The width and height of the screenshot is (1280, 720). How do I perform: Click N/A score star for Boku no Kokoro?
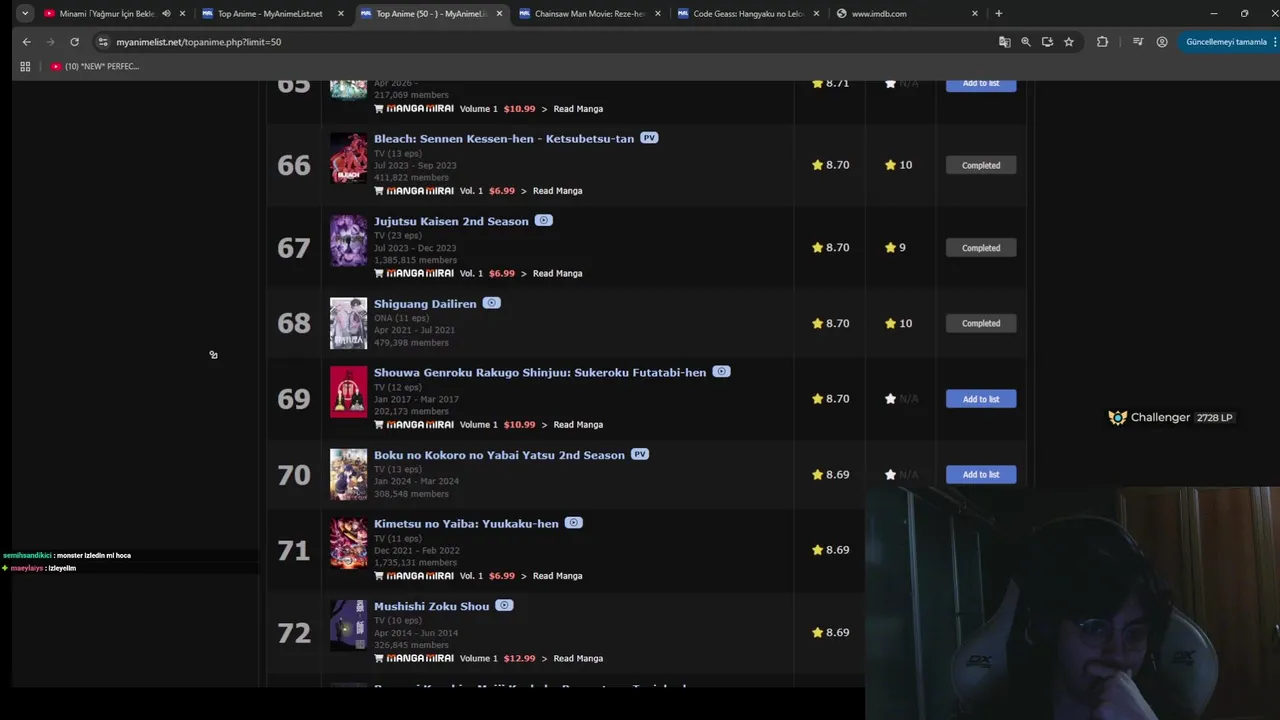pos(890,475)
